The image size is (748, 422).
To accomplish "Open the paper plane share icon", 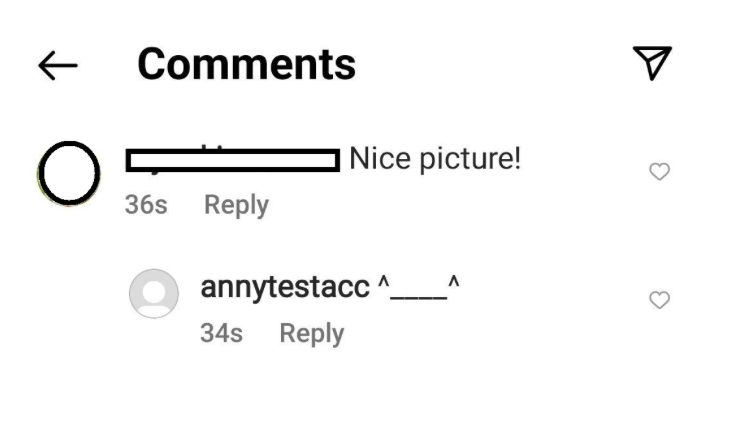I will [652, 63].
